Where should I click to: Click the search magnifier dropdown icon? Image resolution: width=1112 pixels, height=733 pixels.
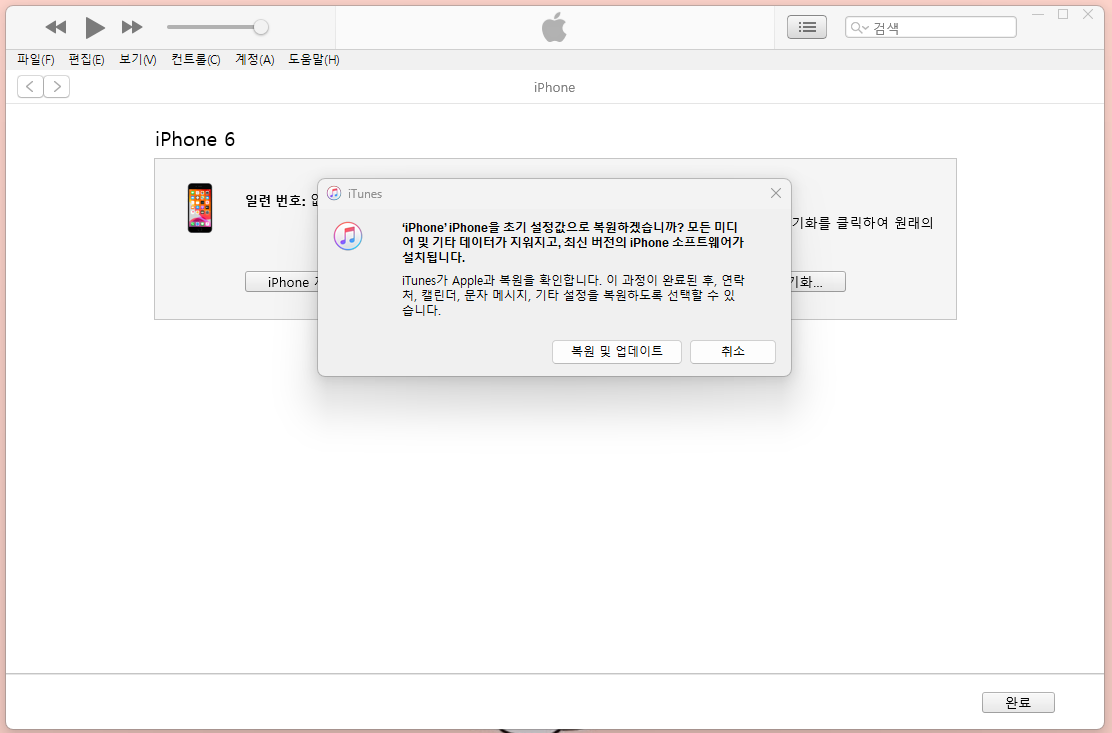point(860,28)
